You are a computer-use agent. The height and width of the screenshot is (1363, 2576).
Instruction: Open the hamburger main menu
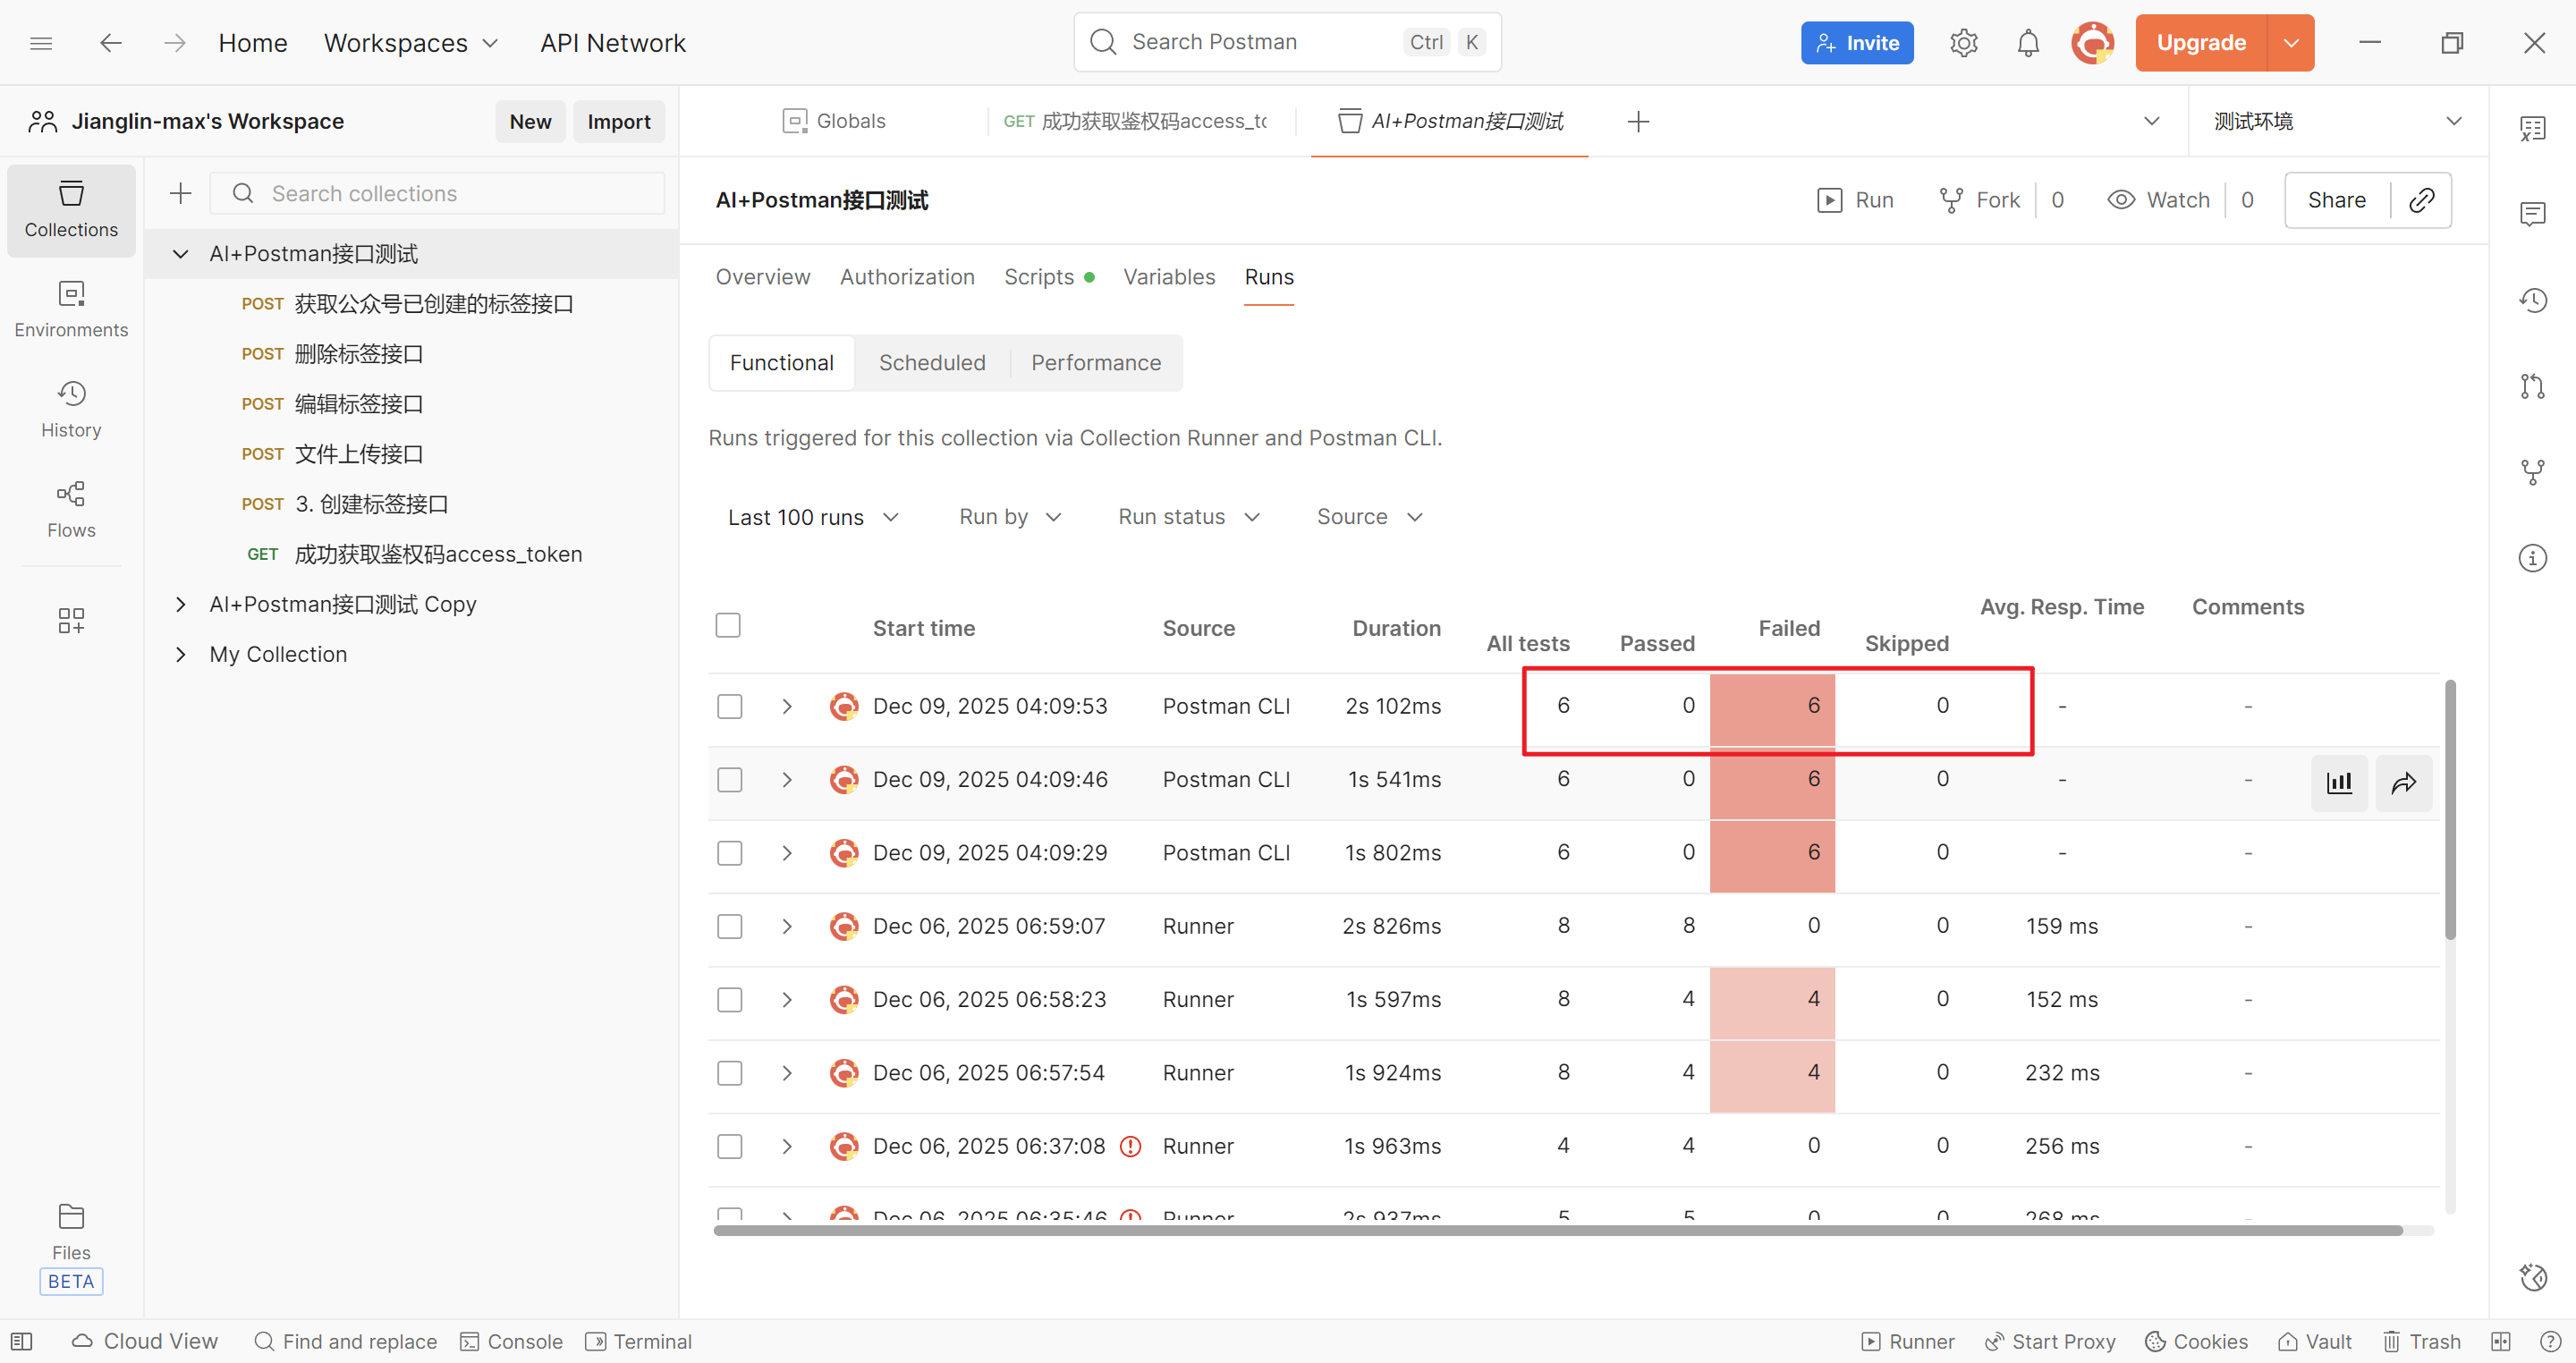tap(41, 43)
